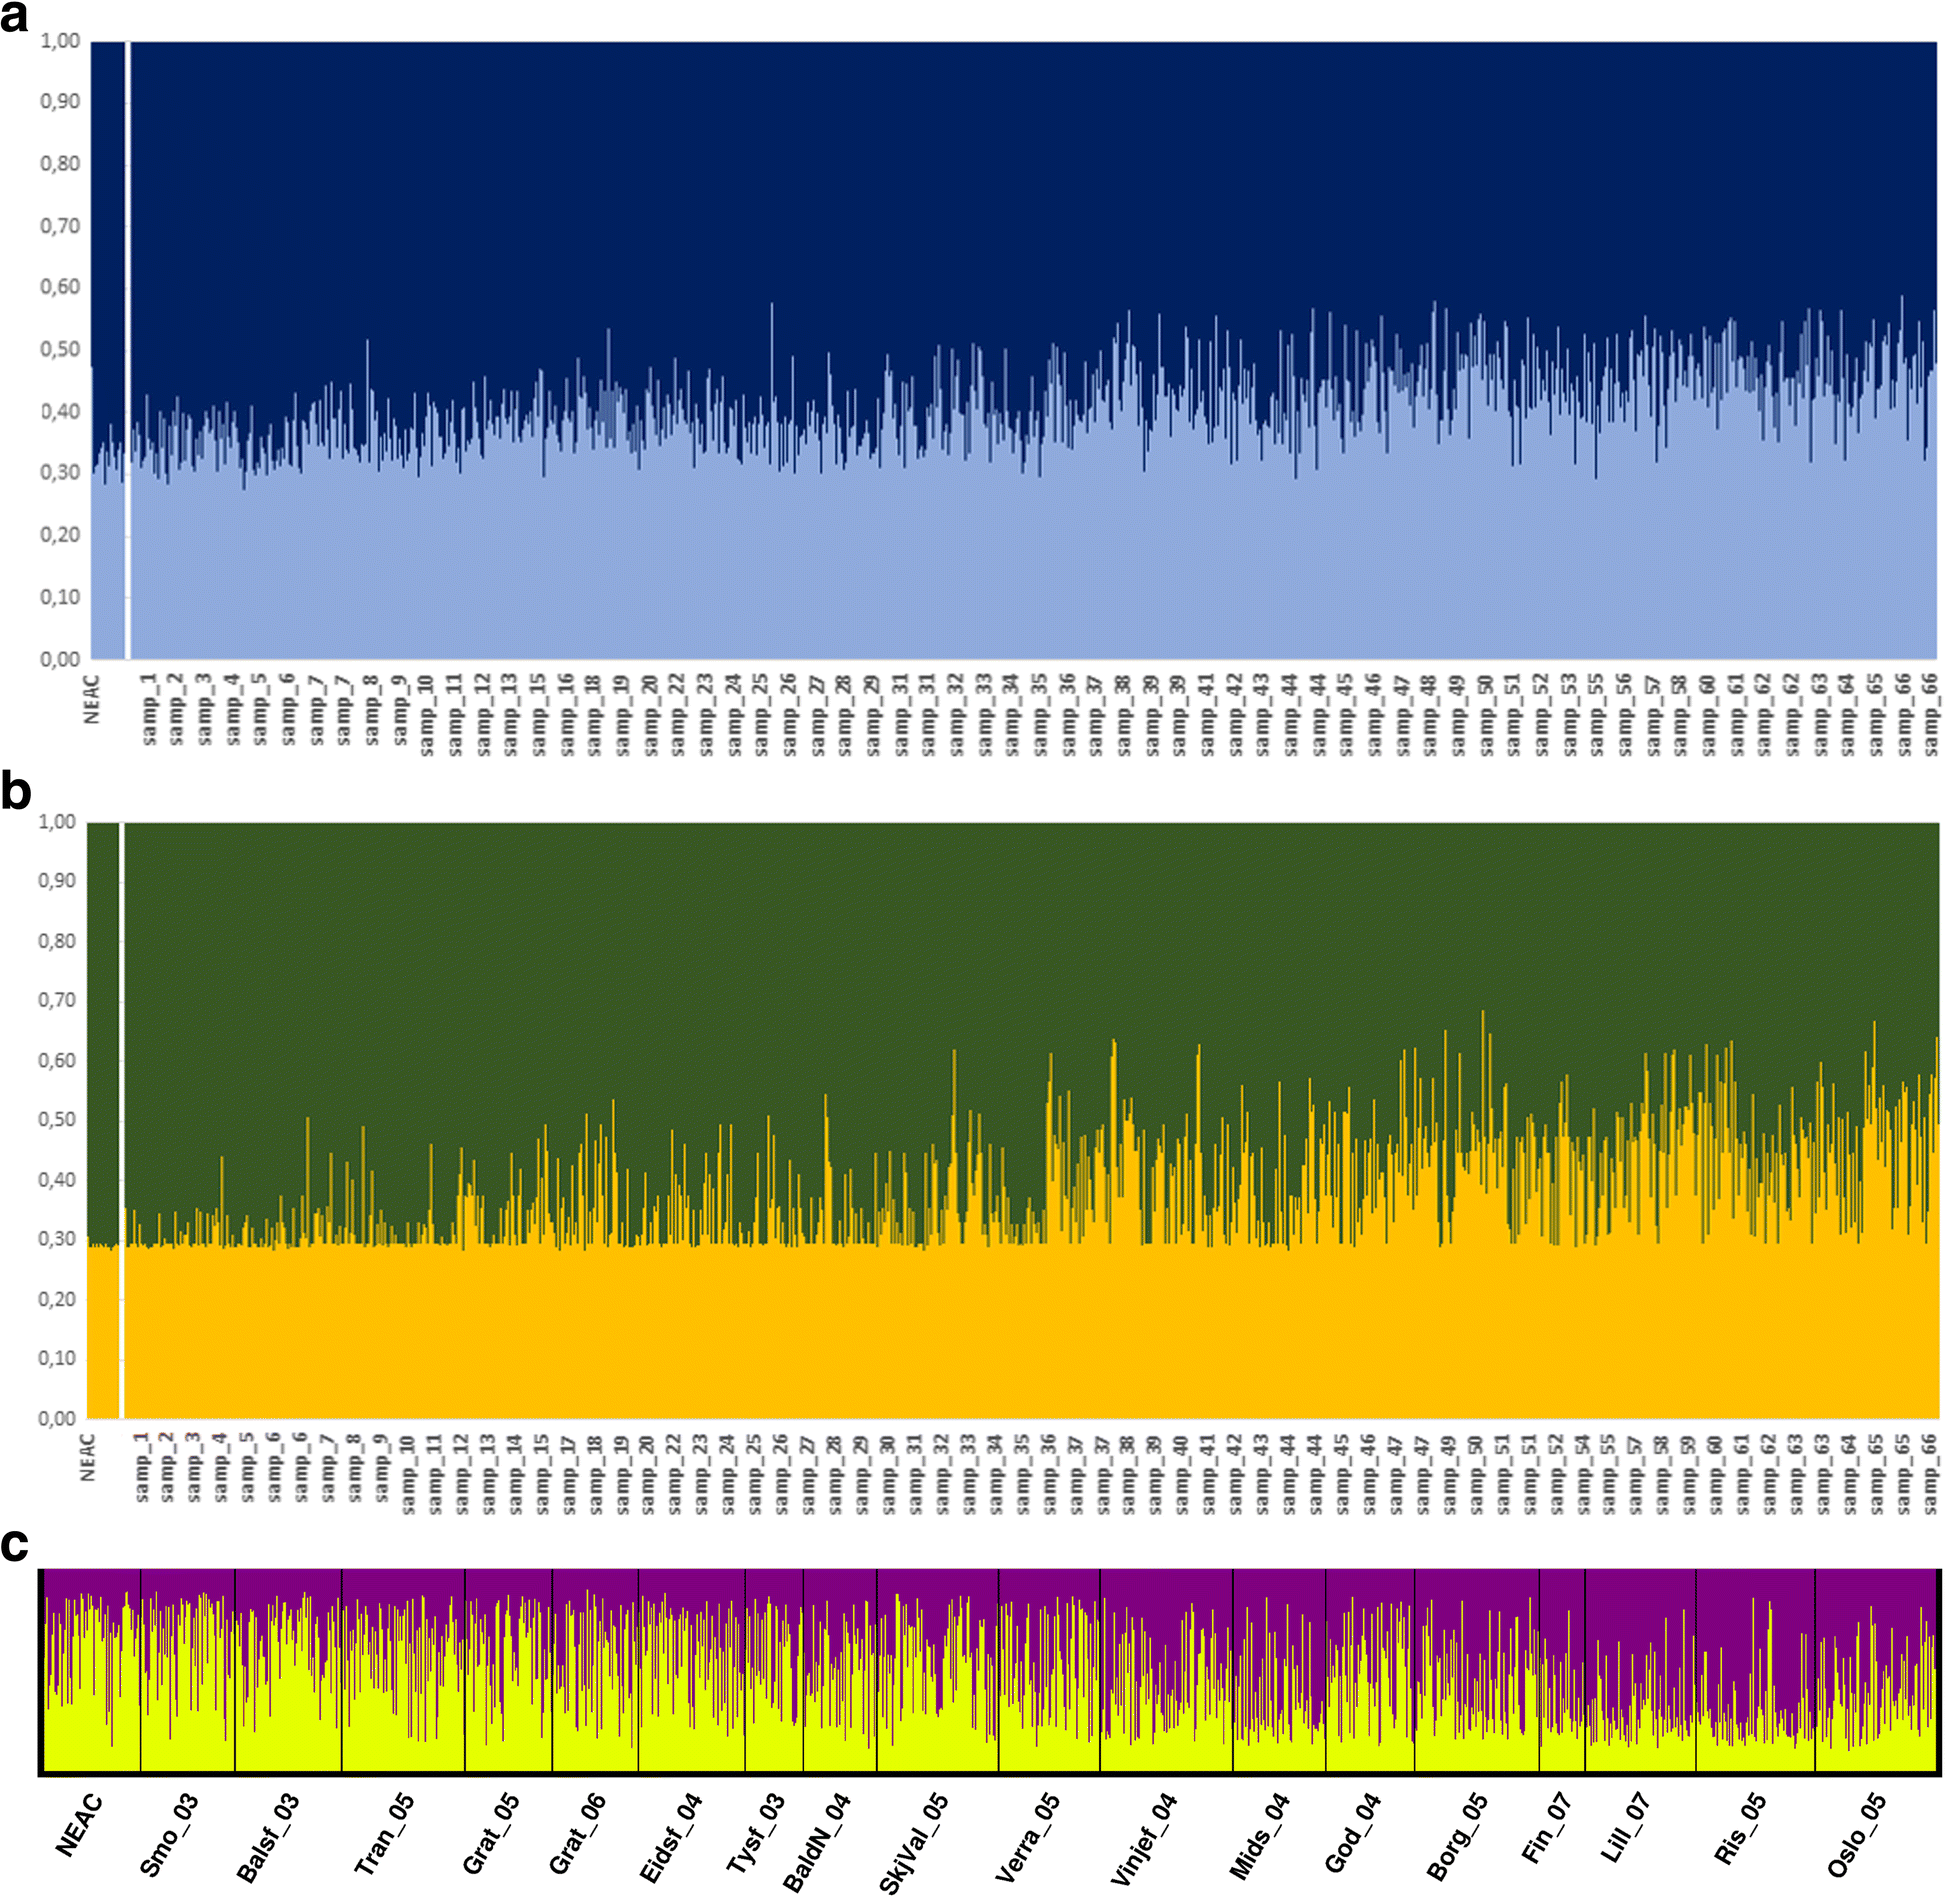The height and width of the screenshot is (1897, 1946).
Task: Select the '1,00' axis value in panel a
Action: pyautogui.click(x=59, y=41)
